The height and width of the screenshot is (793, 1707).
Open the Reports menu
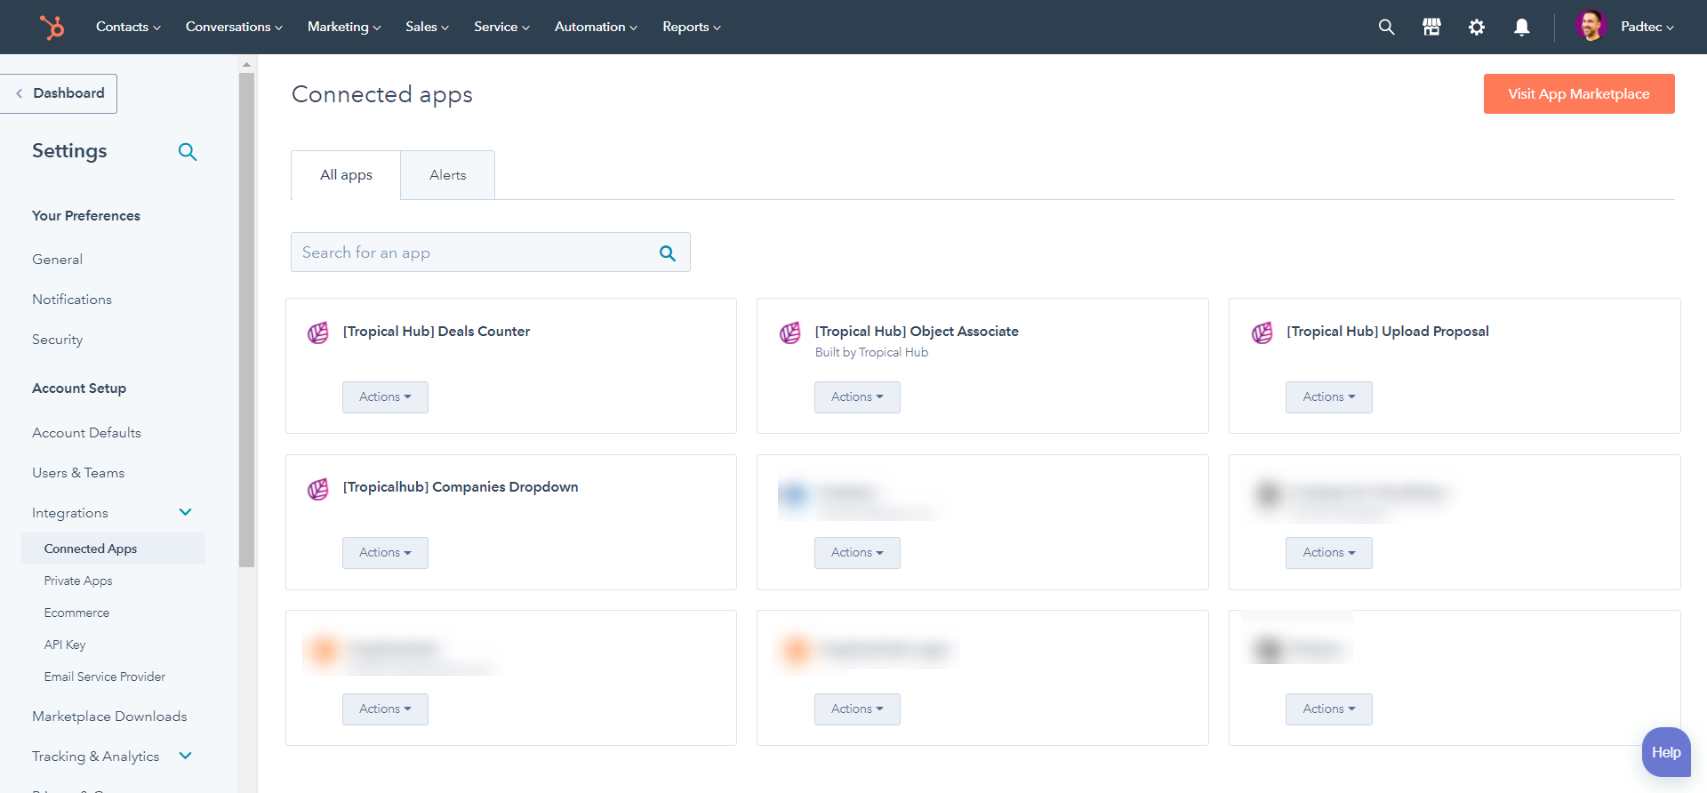click(x=691, y=27)
